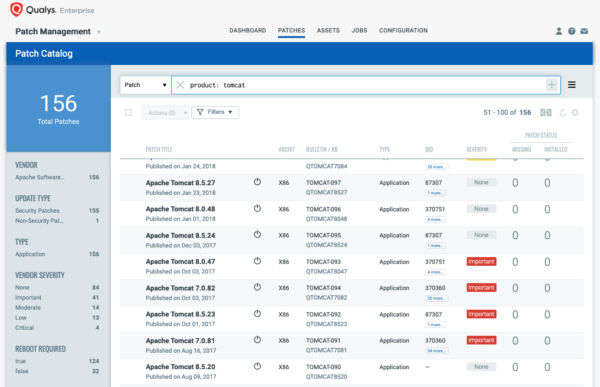Go to the Dashboard tab
This screenshot has height=387, width=600.
click(x=248, y=30)
